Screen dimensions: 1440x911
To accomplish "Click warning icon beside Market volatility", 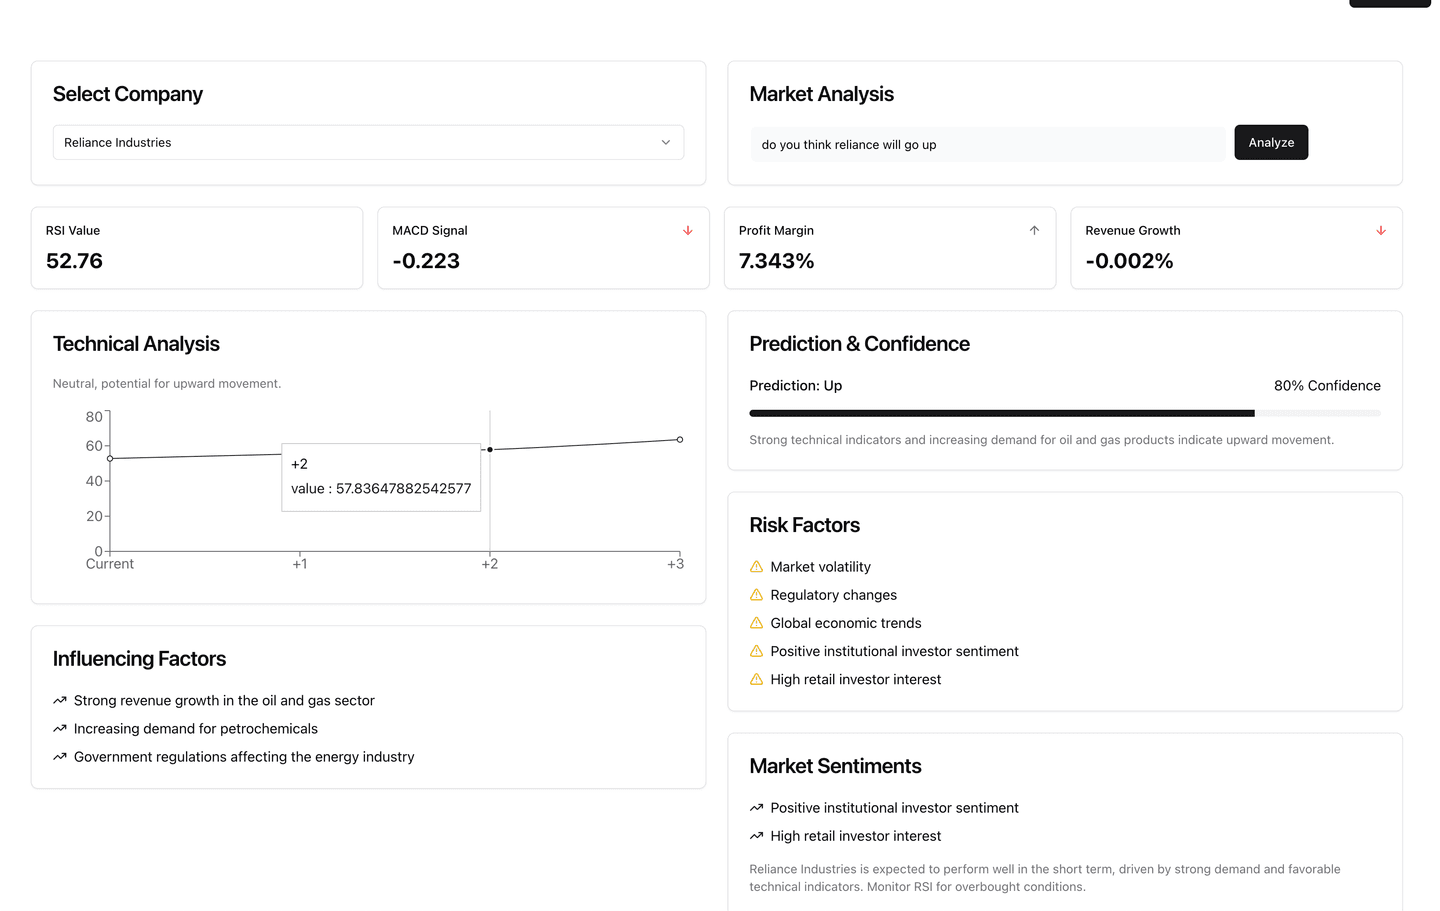I will [x=757, y=567].
